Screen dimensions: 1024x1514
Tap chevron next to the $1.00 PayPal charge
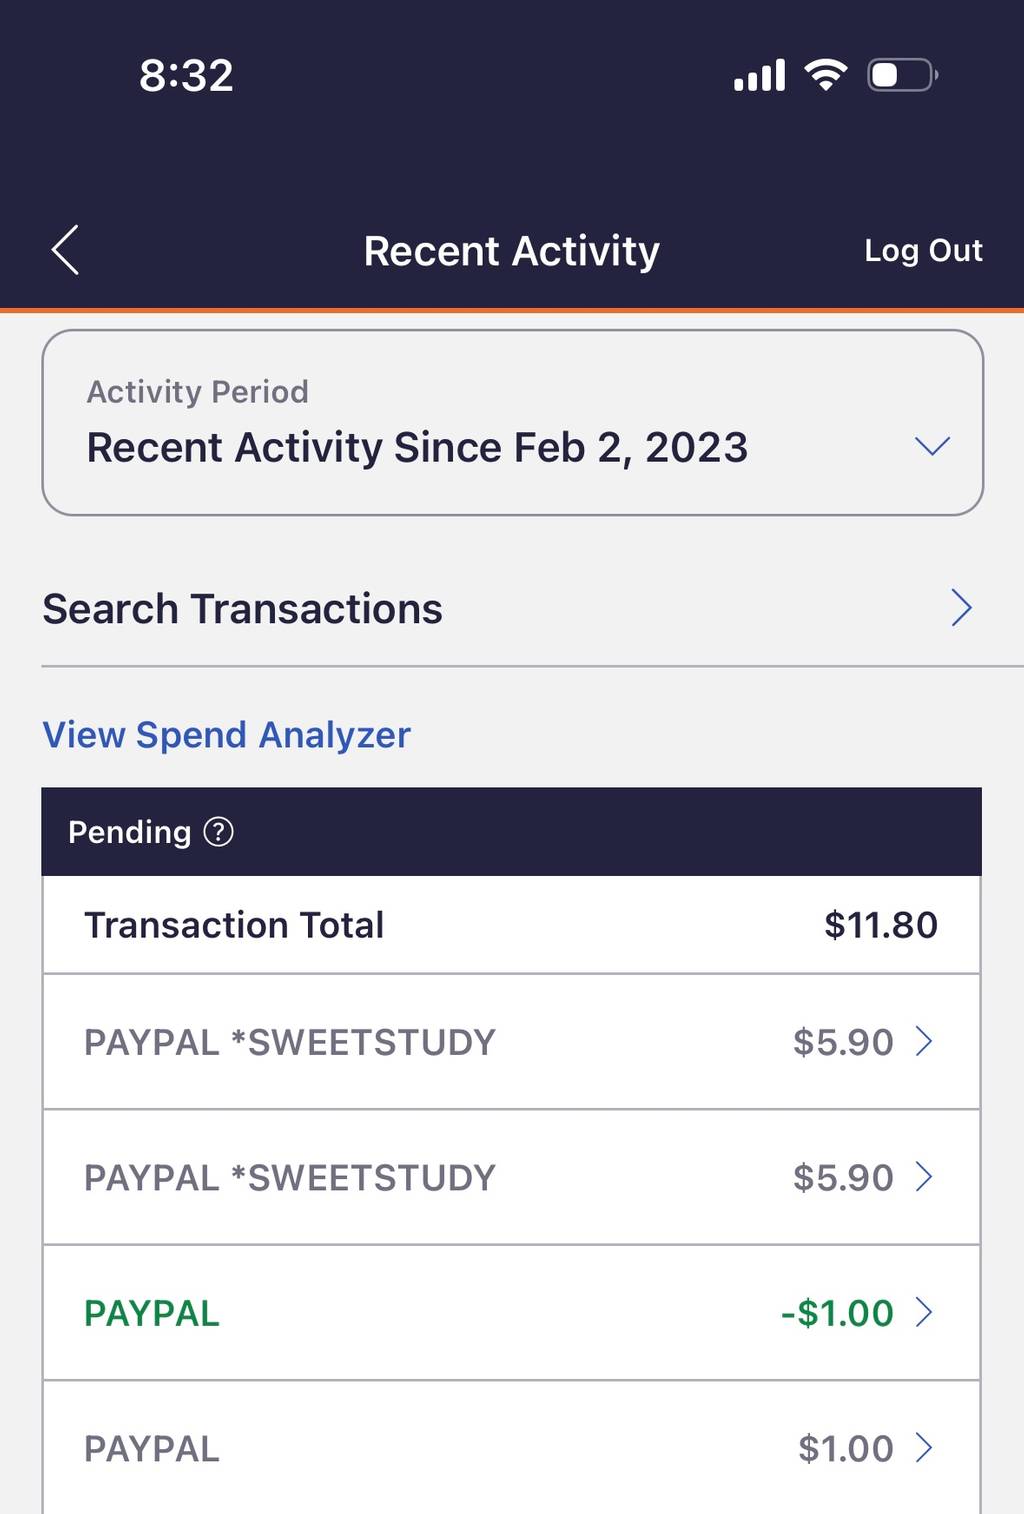(x=924, y=1447)
